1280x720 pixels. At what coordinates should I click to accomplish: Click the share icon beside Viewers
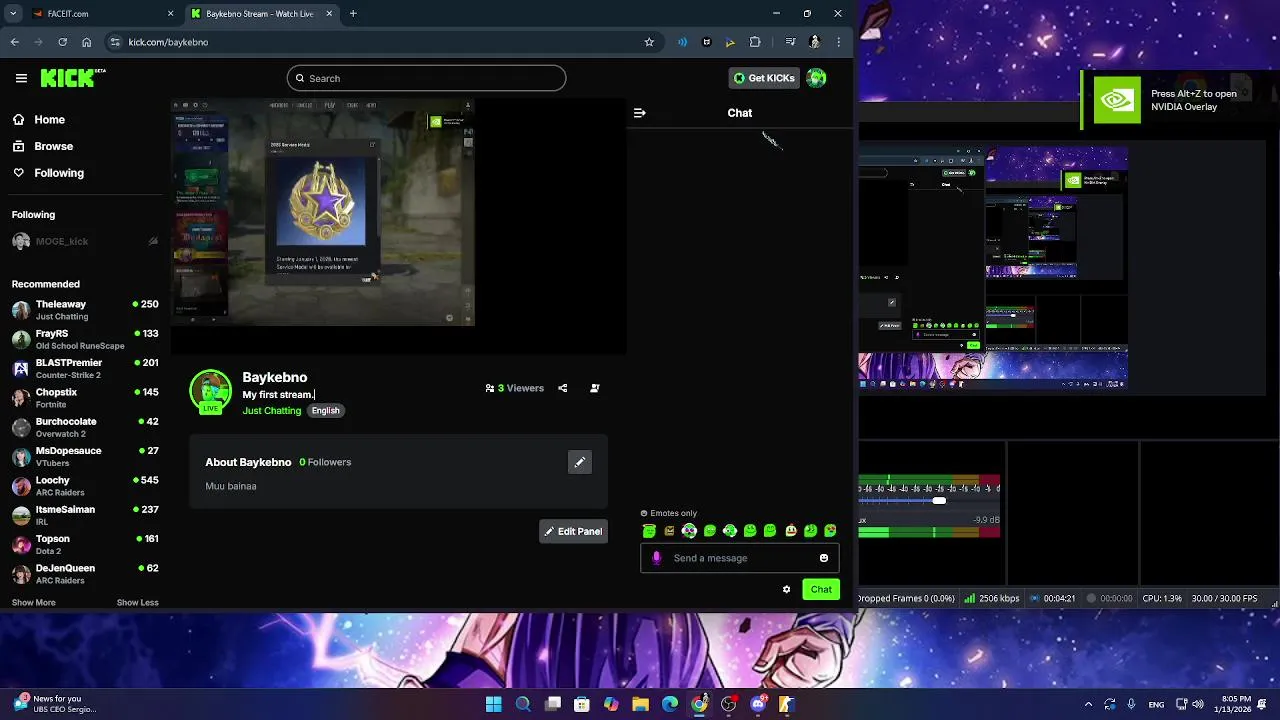[562, 388]
